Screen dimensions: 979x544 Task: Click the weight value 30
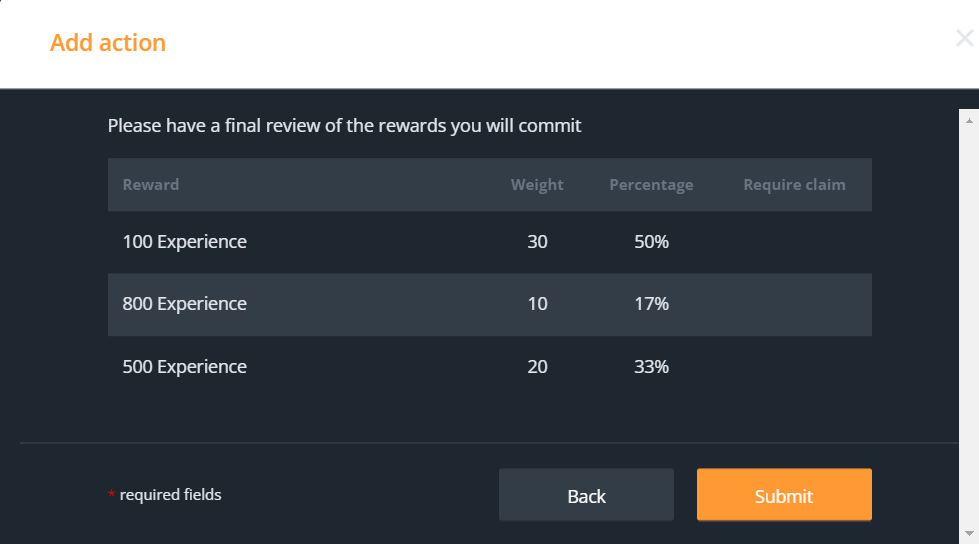point(537,242)
